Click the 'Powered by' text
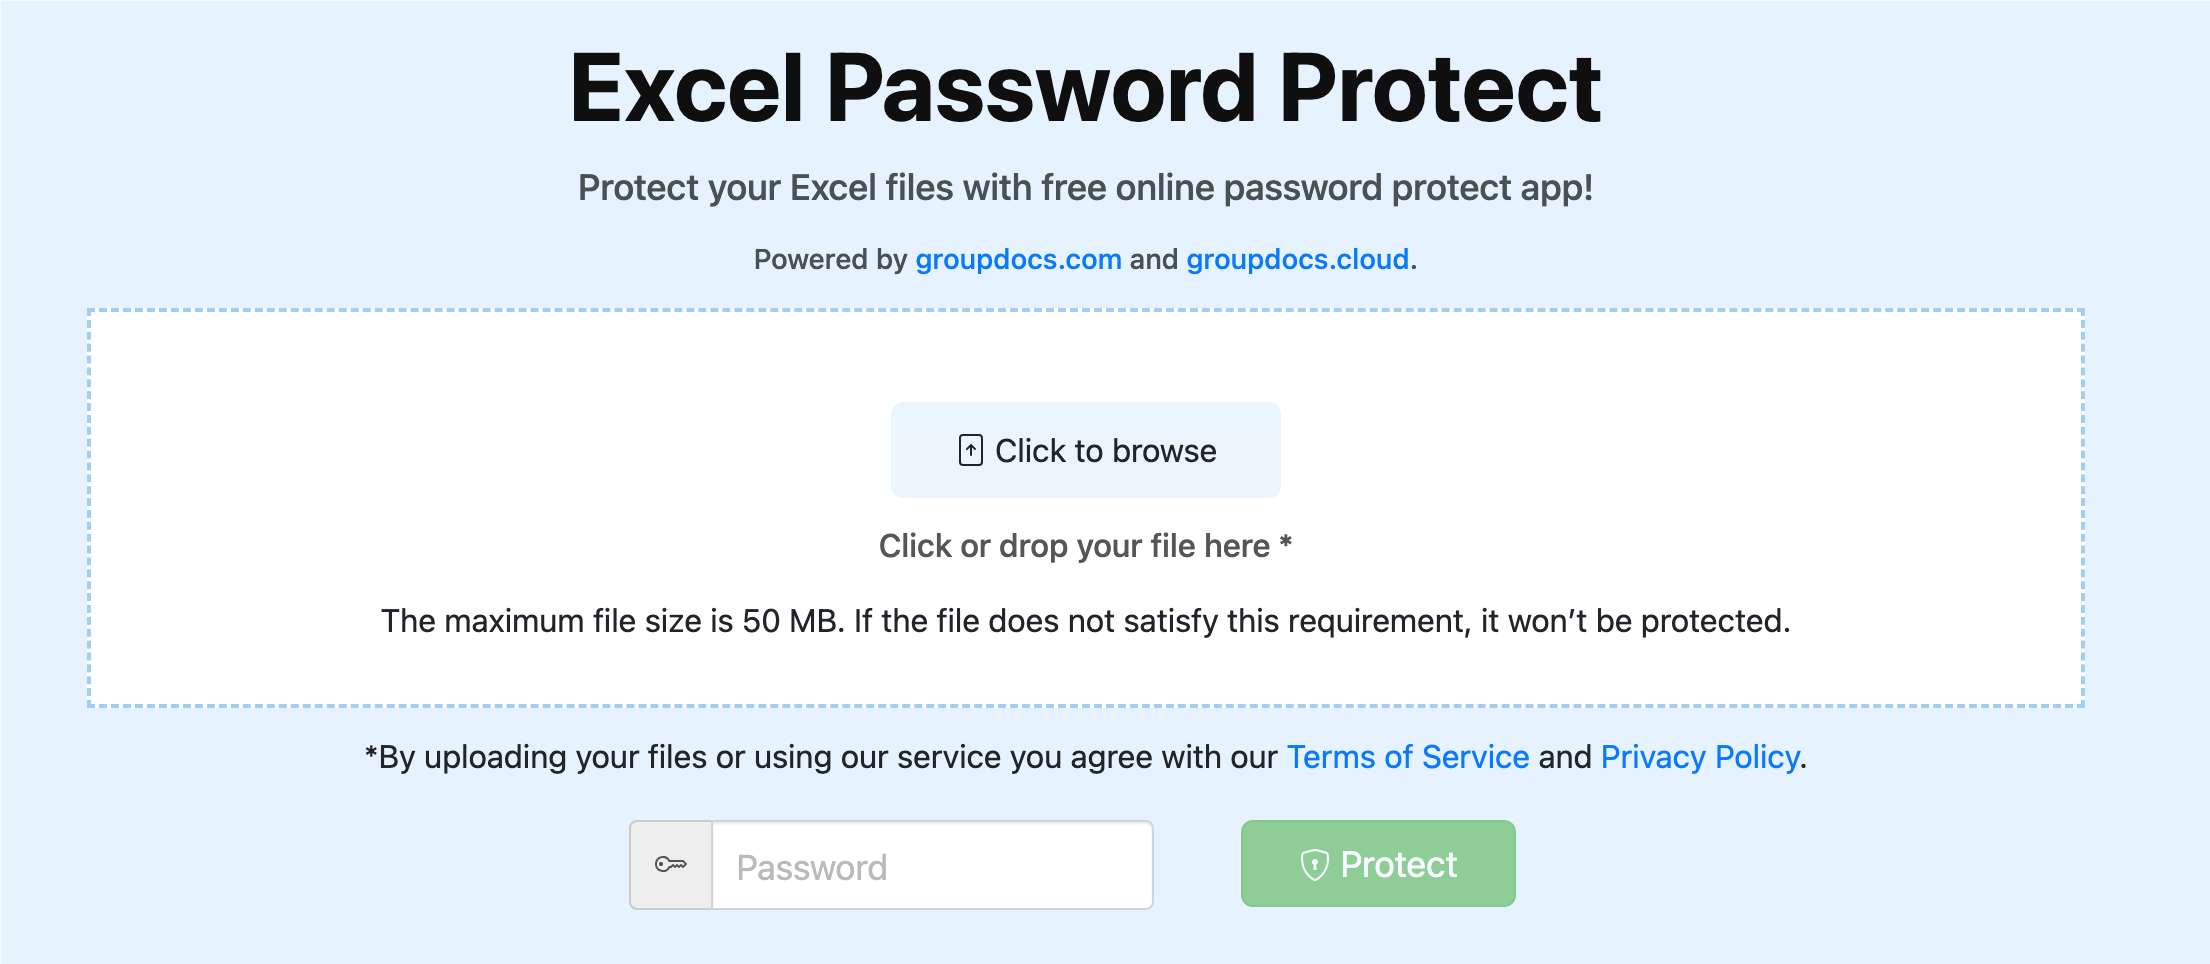Image resolution: width=2210 pixels, height=964 pixels. [830, 260]
